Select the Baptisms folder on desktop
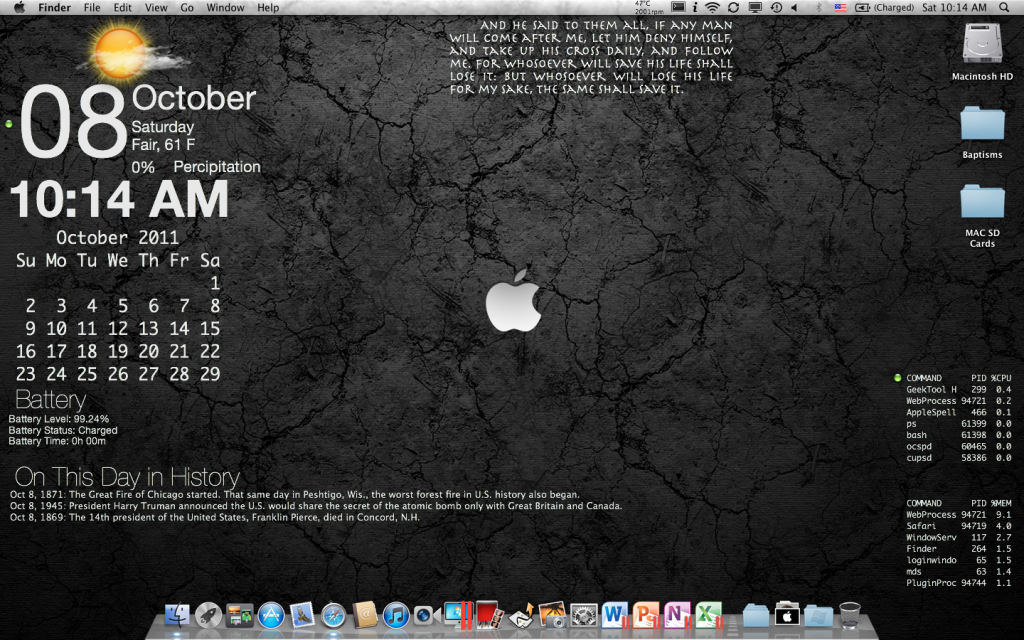 [x=982, y=124]
